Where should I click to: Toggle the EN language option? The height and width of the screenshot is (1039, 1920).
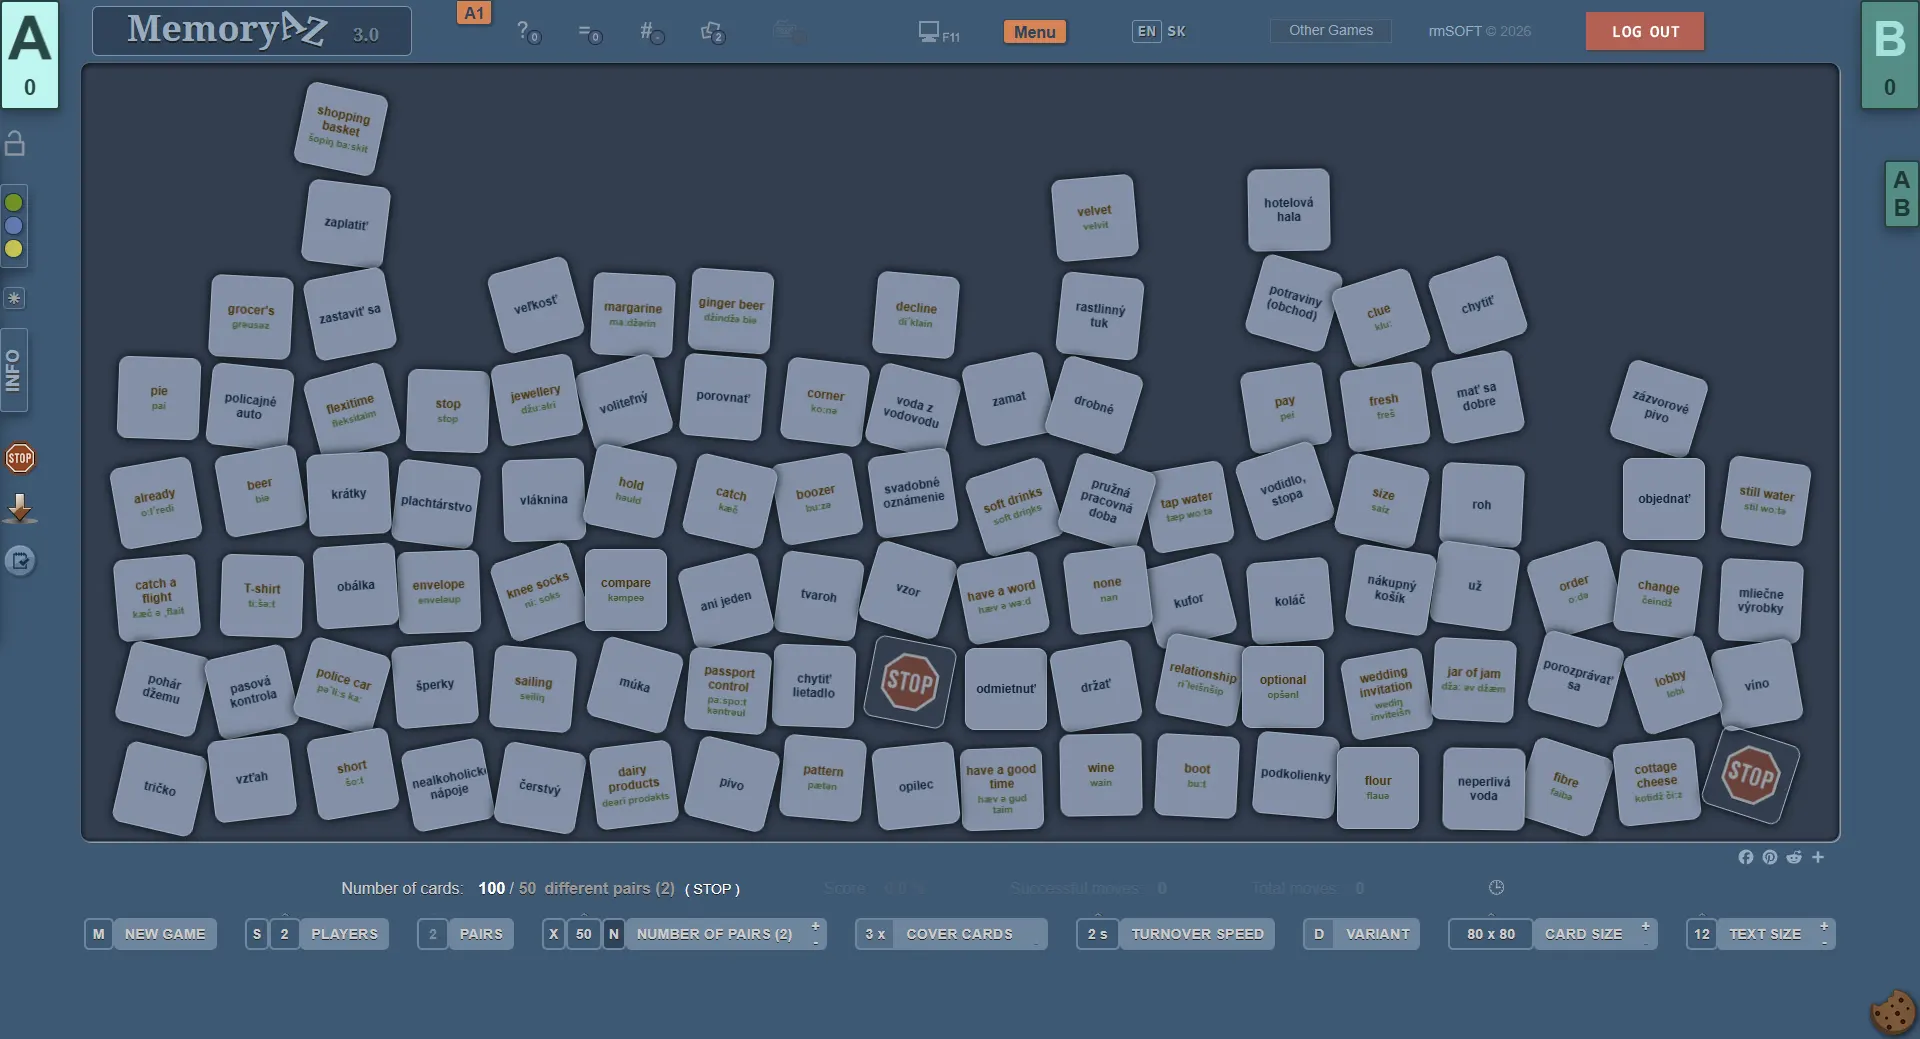[1146, 31]
